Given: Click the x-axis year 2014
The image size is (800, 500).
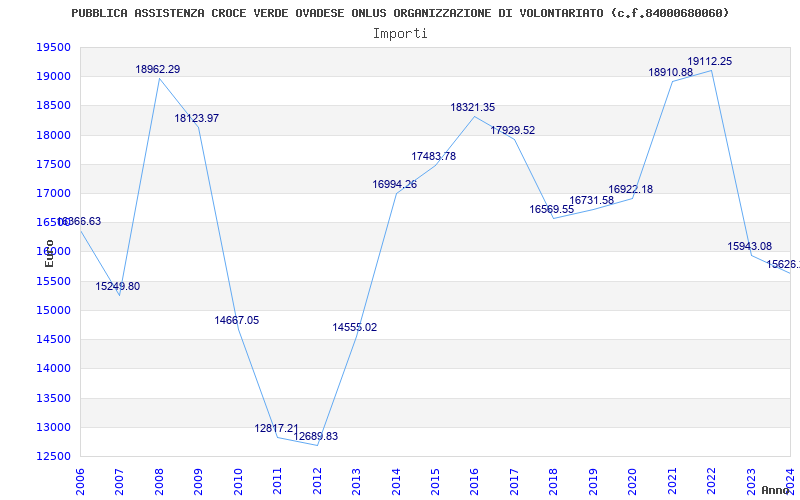Looking at the screenshot, I should click(396, 481).
